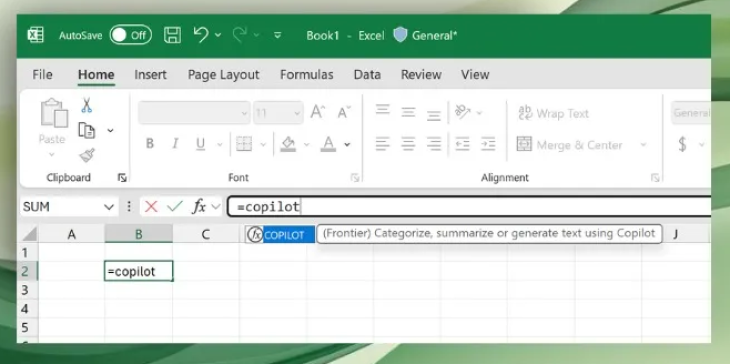730x364 pixels.
Task: Click Bottom Align icon
Action: pyautogui.click(x=433, y=115)
